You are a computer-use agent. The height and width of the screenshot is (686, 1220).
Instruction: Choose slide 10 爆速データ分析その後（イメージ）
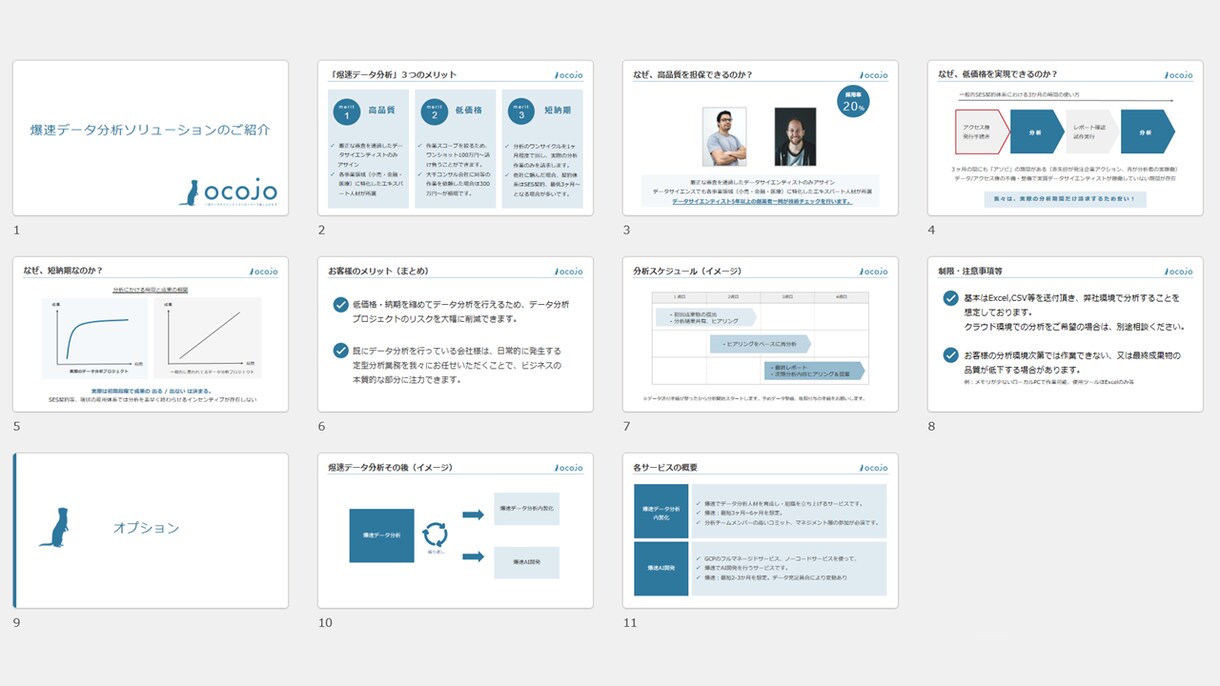pos(455,530)
